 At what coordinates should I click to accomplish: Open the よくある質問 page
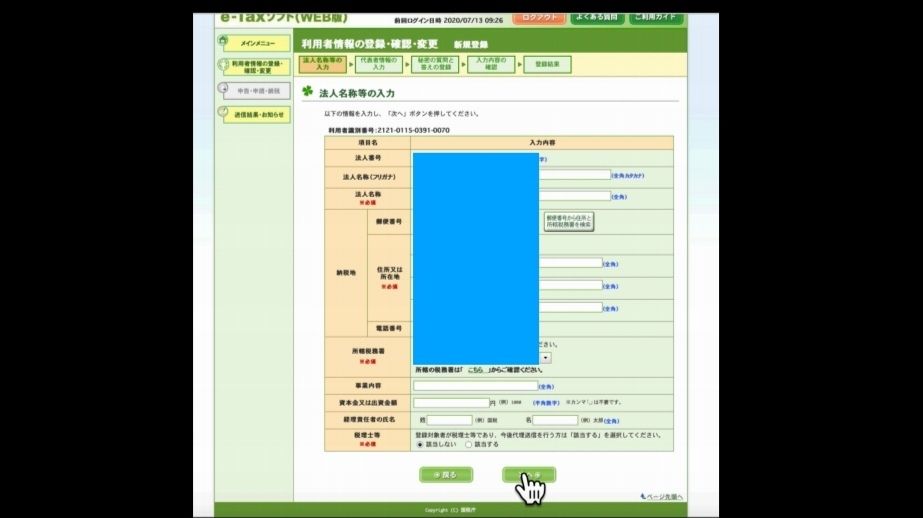pos(597,17)
